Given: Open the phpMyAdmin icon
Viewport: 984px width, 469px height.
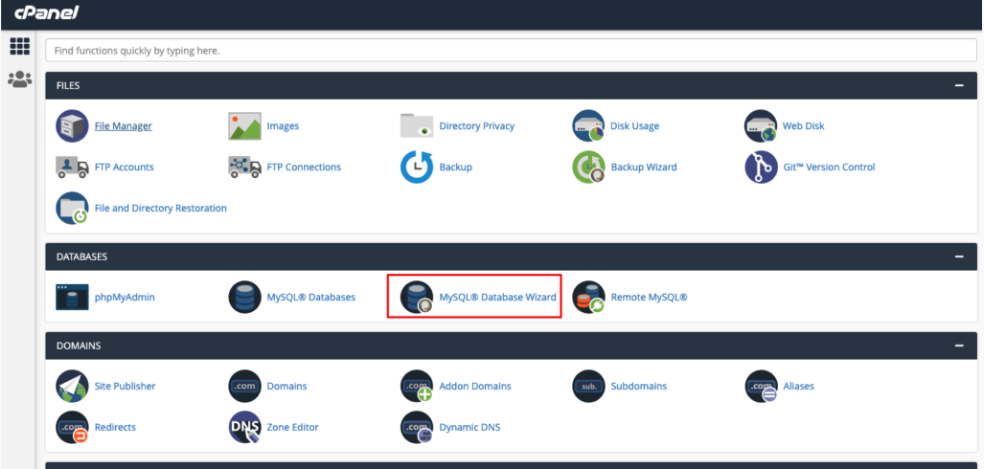Looking at the screenshot, I should (x=72, y=297).
